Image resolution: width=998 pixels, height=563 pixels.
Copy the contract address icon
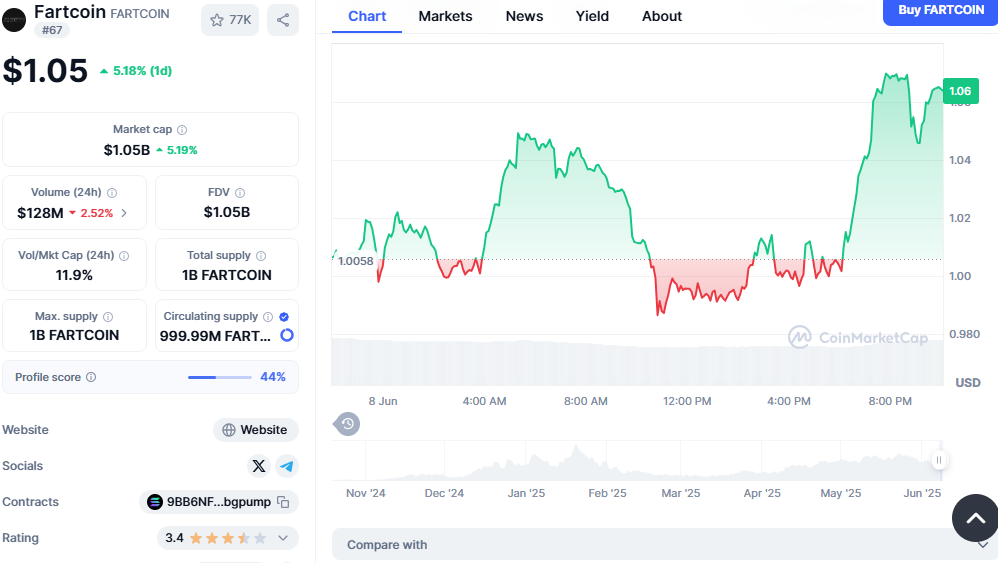(x=283, y=503)
